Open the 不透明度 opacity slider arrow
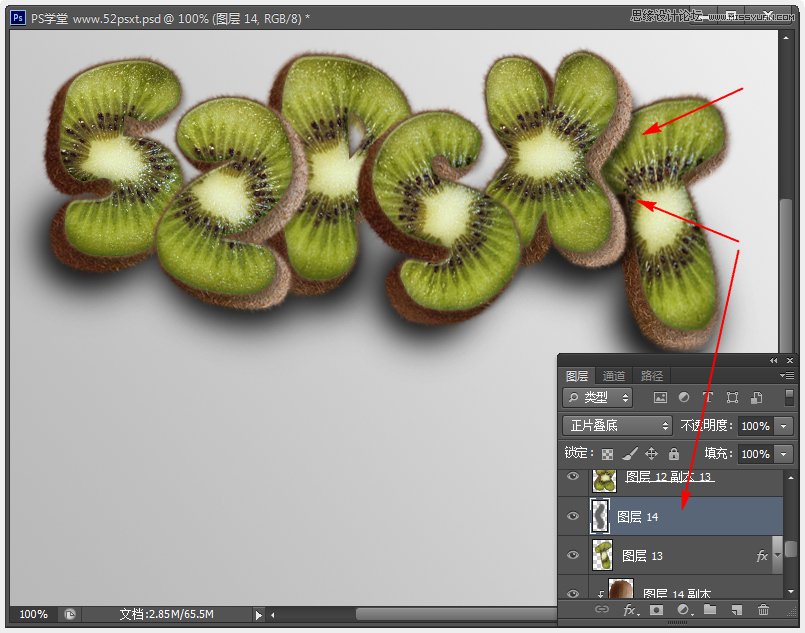Screen dimensions: 805x633 click(x=783, y=426)
